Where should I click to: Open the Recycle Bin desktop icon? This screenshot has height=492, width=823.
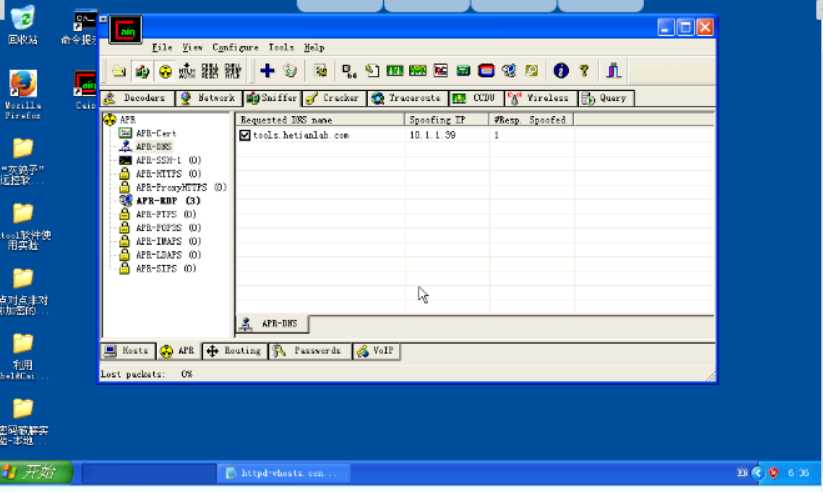(x=23, y=24)
